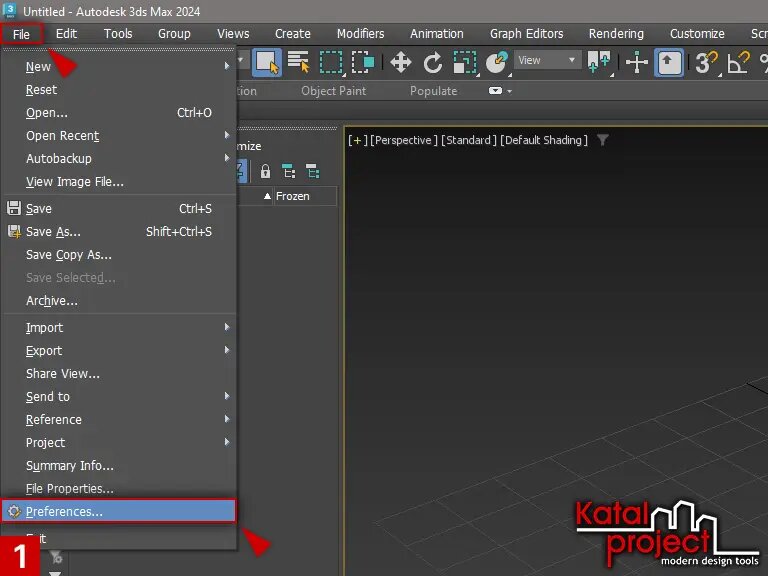This screenshot has height=576, width=768.
Task: Click the [Perspective] viewport label
Action: coord(404,140)
